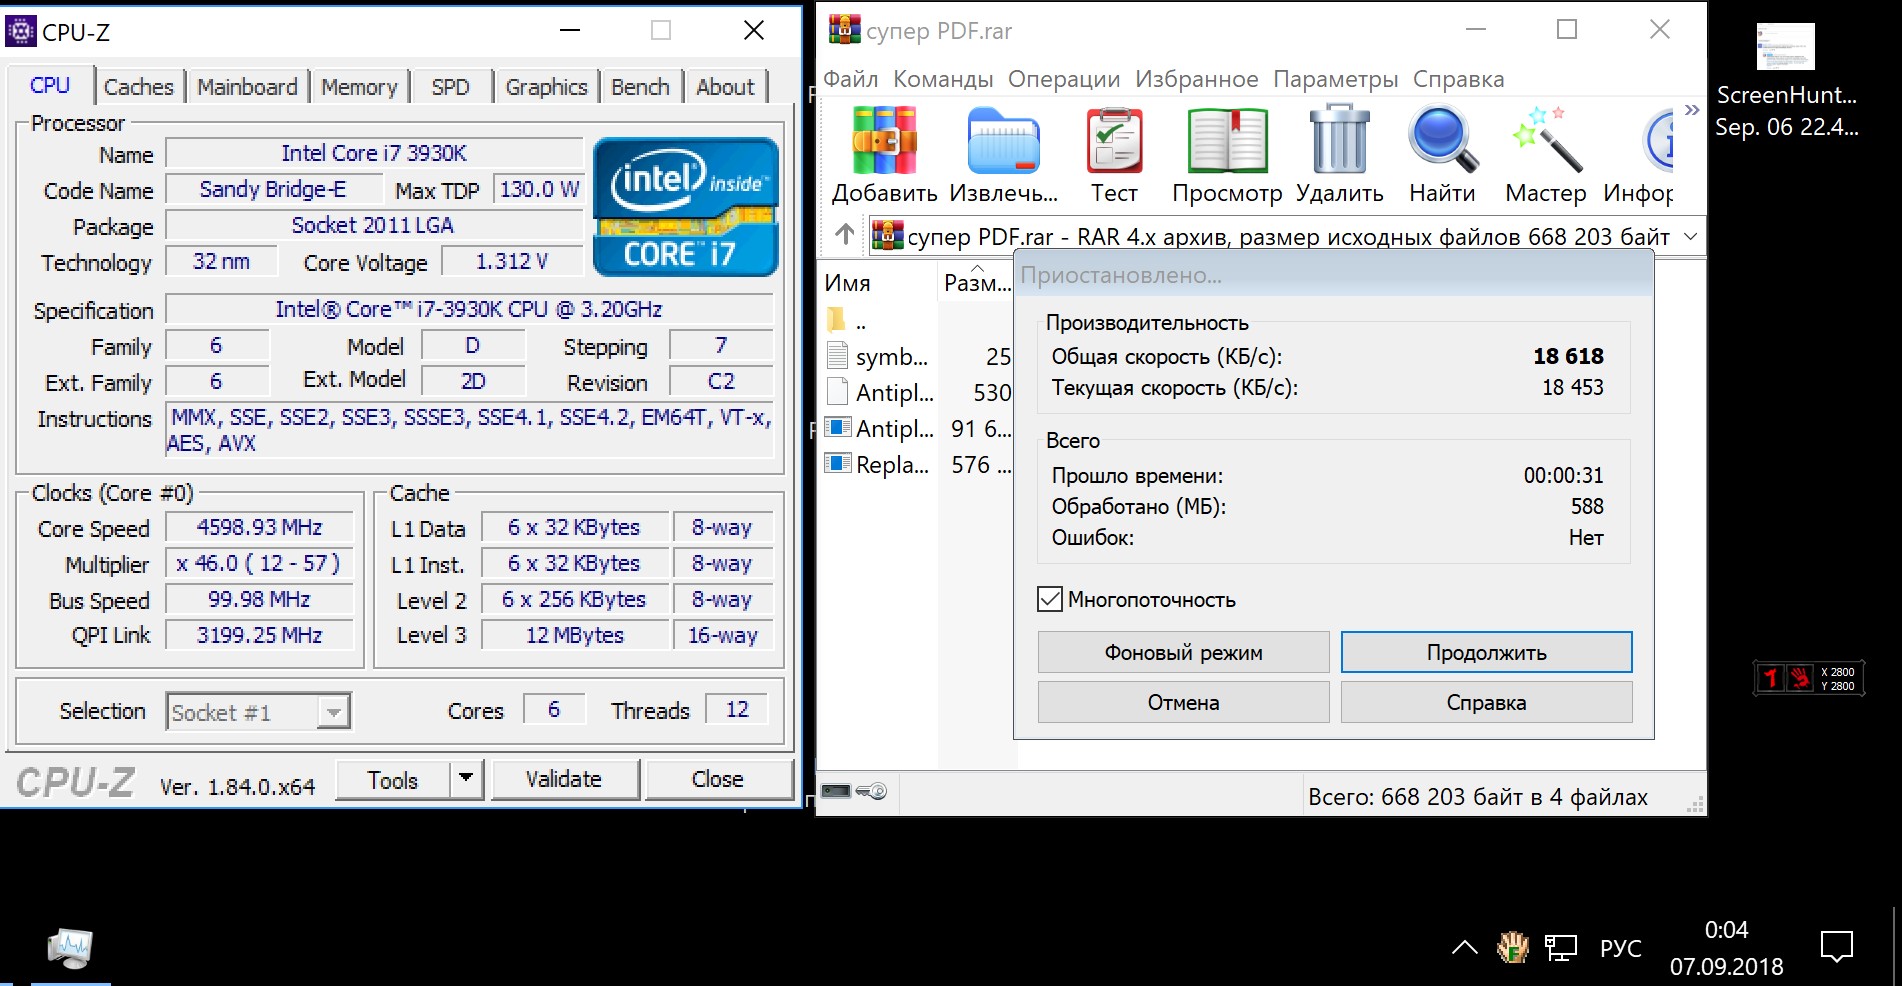
Task: Open the Команды menu
Action: (x=942, y=79)
